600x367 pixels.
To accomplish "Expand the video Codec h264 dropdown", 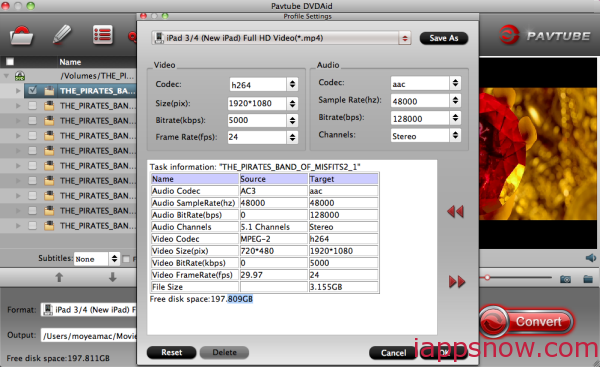I will point(264,85).
